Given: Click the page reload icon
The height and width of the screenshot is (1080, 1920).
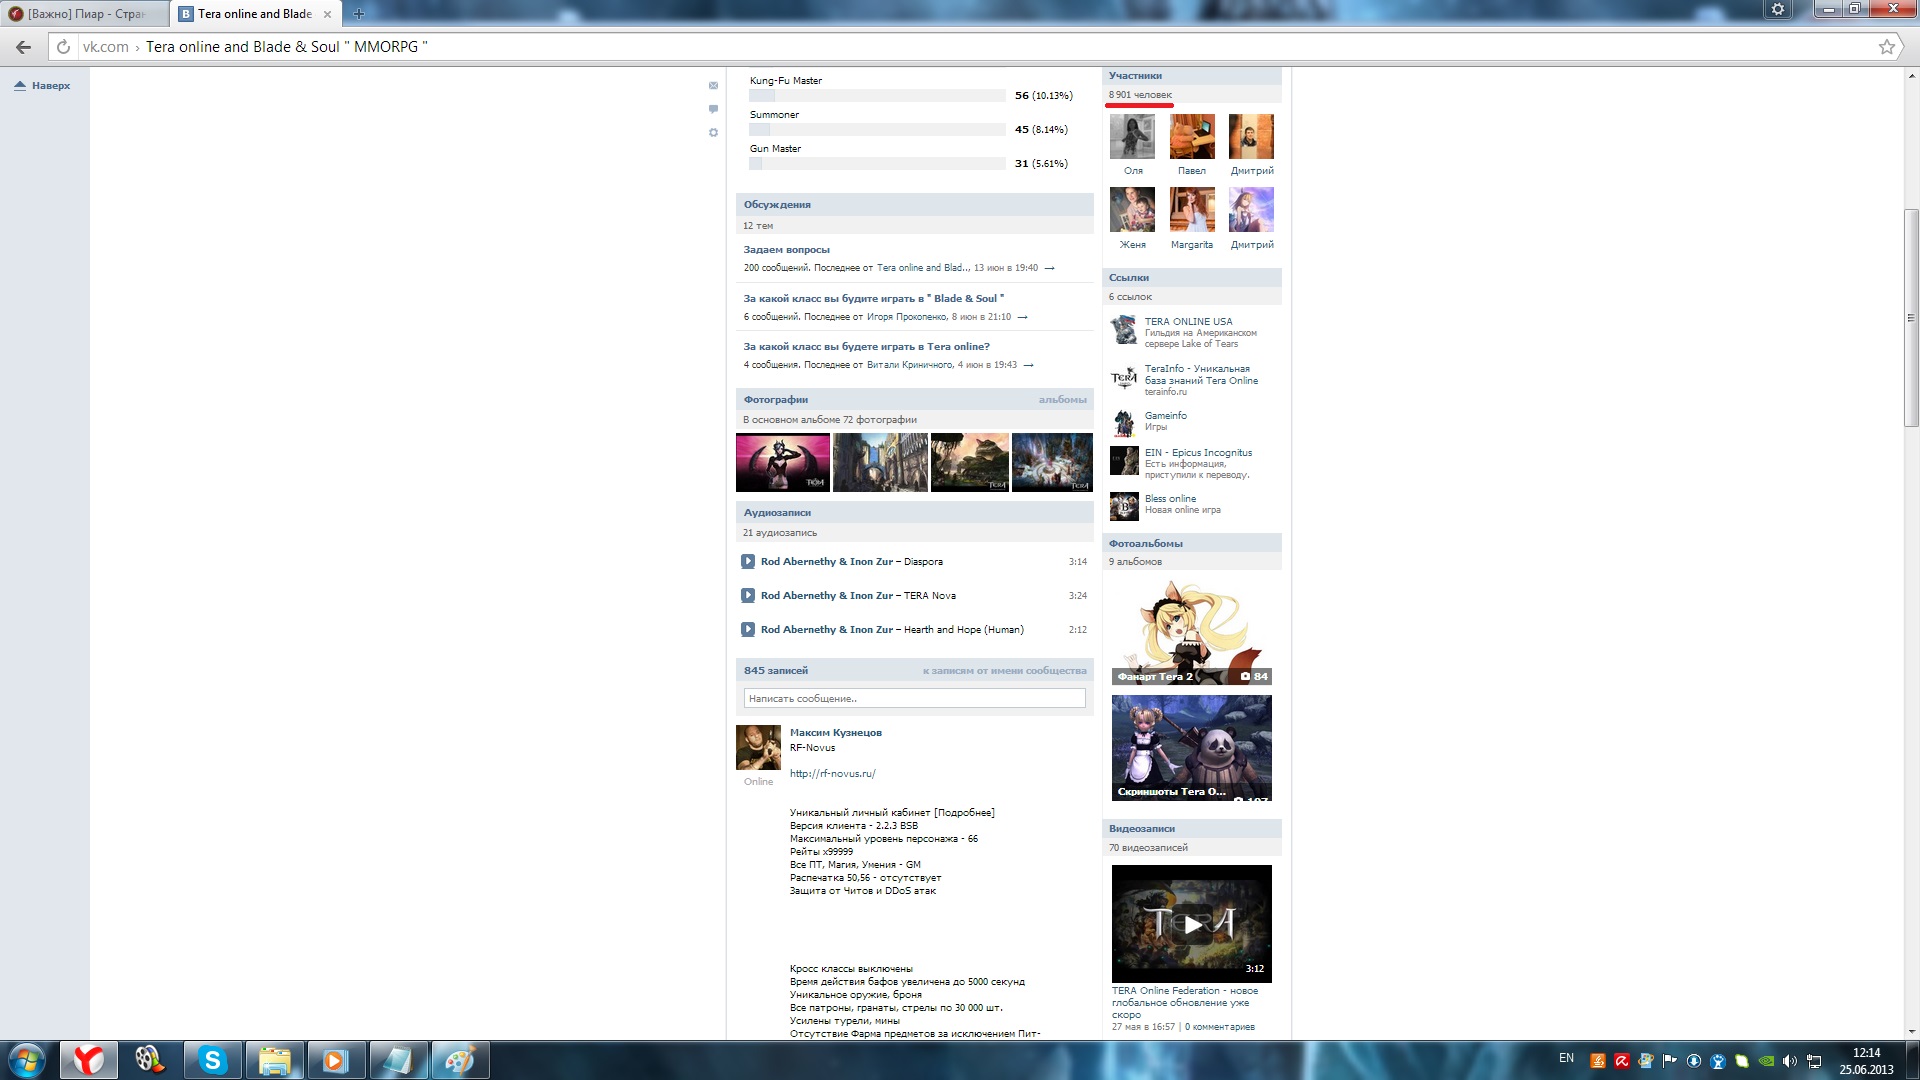Looking at the screenshot, I should coord(63,47).
